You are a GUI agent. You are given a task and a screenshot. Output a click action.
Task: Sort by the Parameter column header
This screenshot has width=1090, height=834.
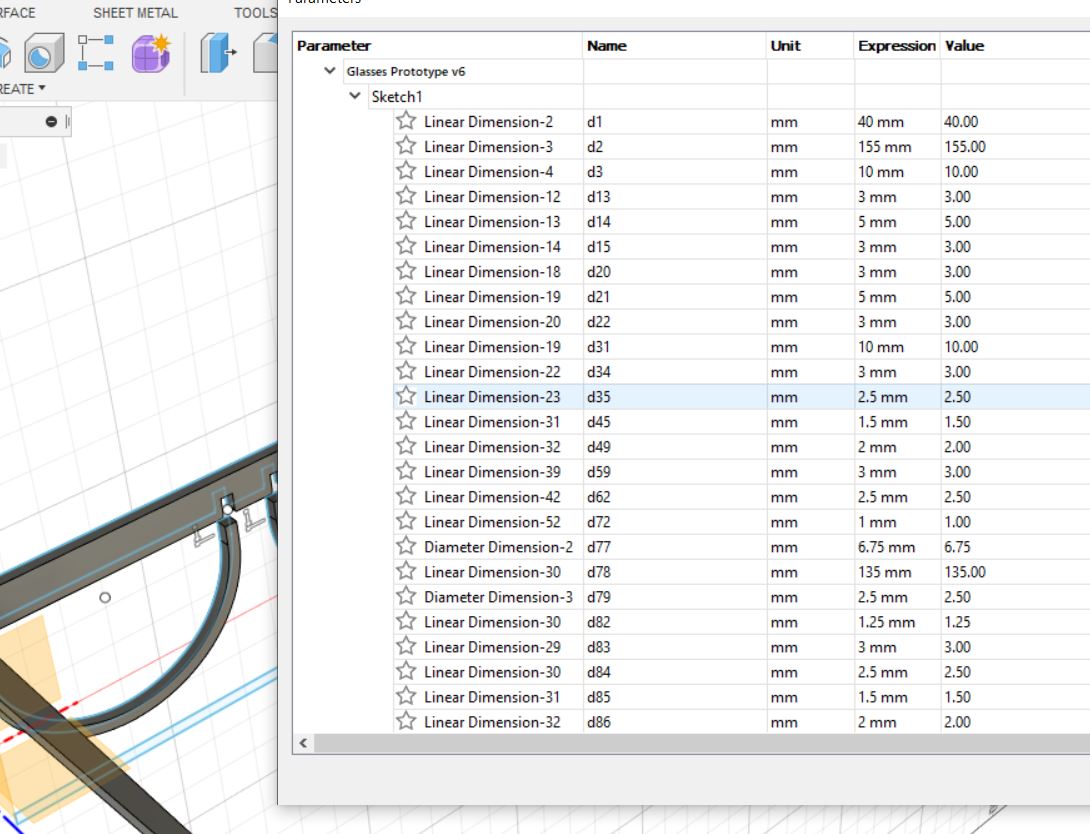point(334,46)
